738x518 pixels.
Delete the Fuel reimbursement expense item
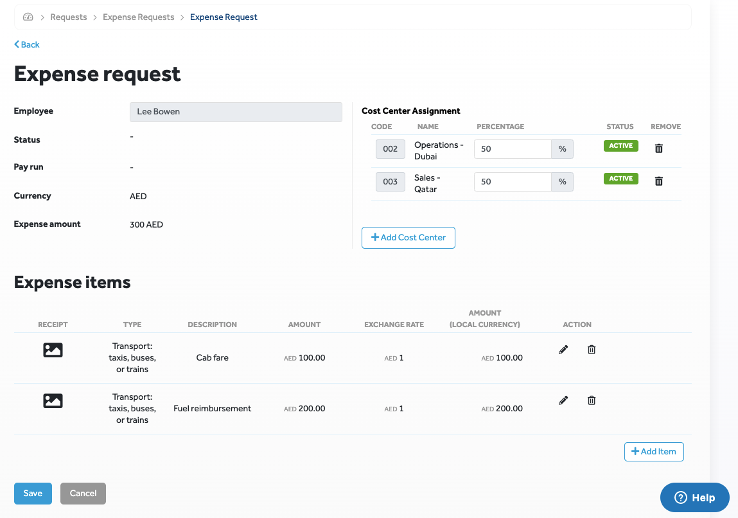pos(591,400)
